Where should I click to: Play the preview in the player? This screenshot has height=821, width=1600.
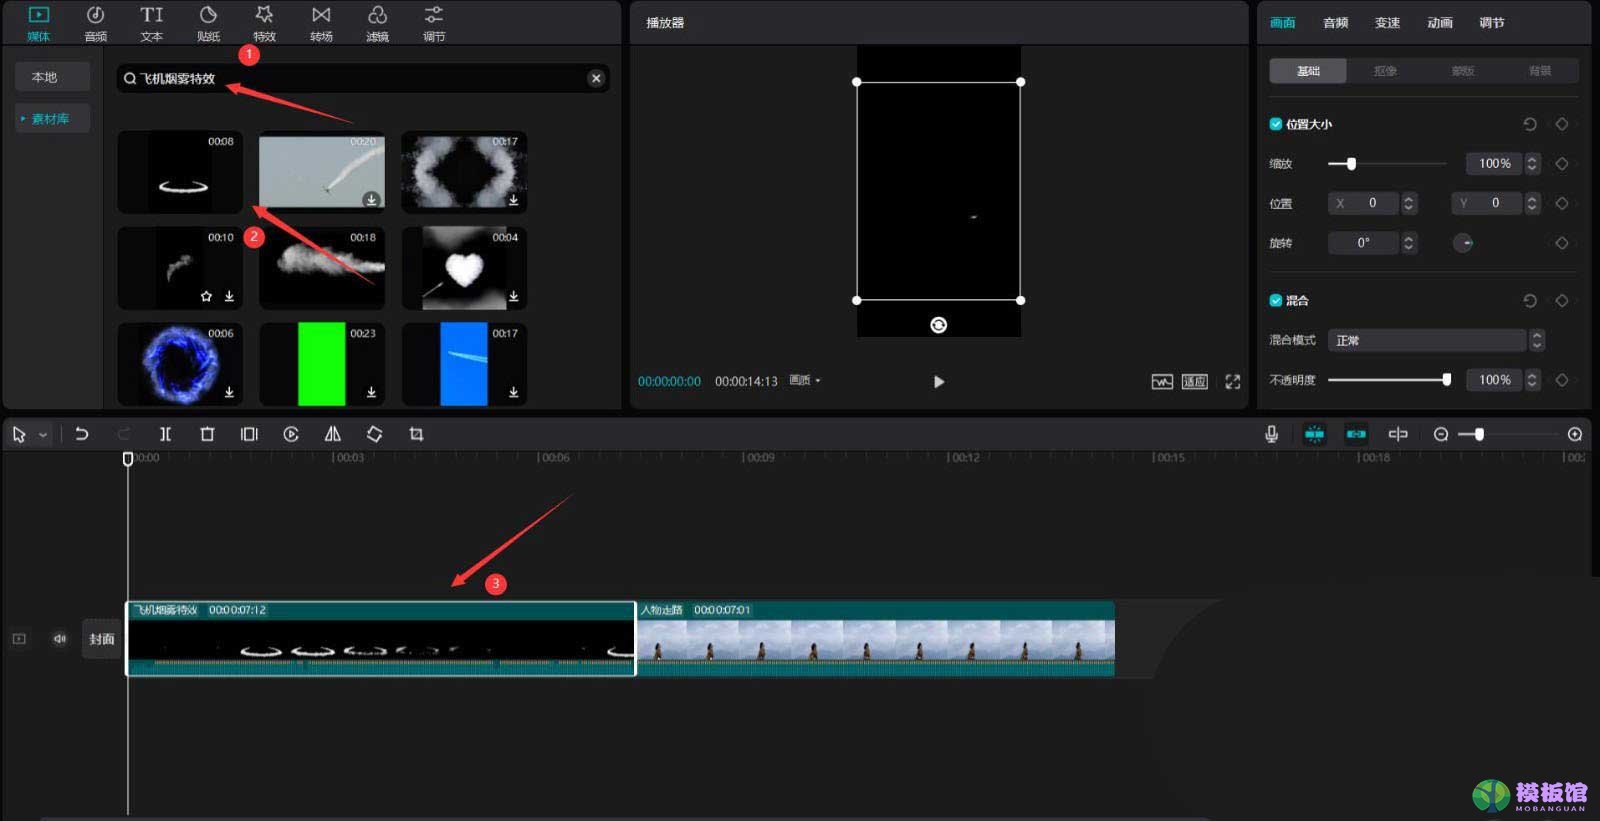938,381
